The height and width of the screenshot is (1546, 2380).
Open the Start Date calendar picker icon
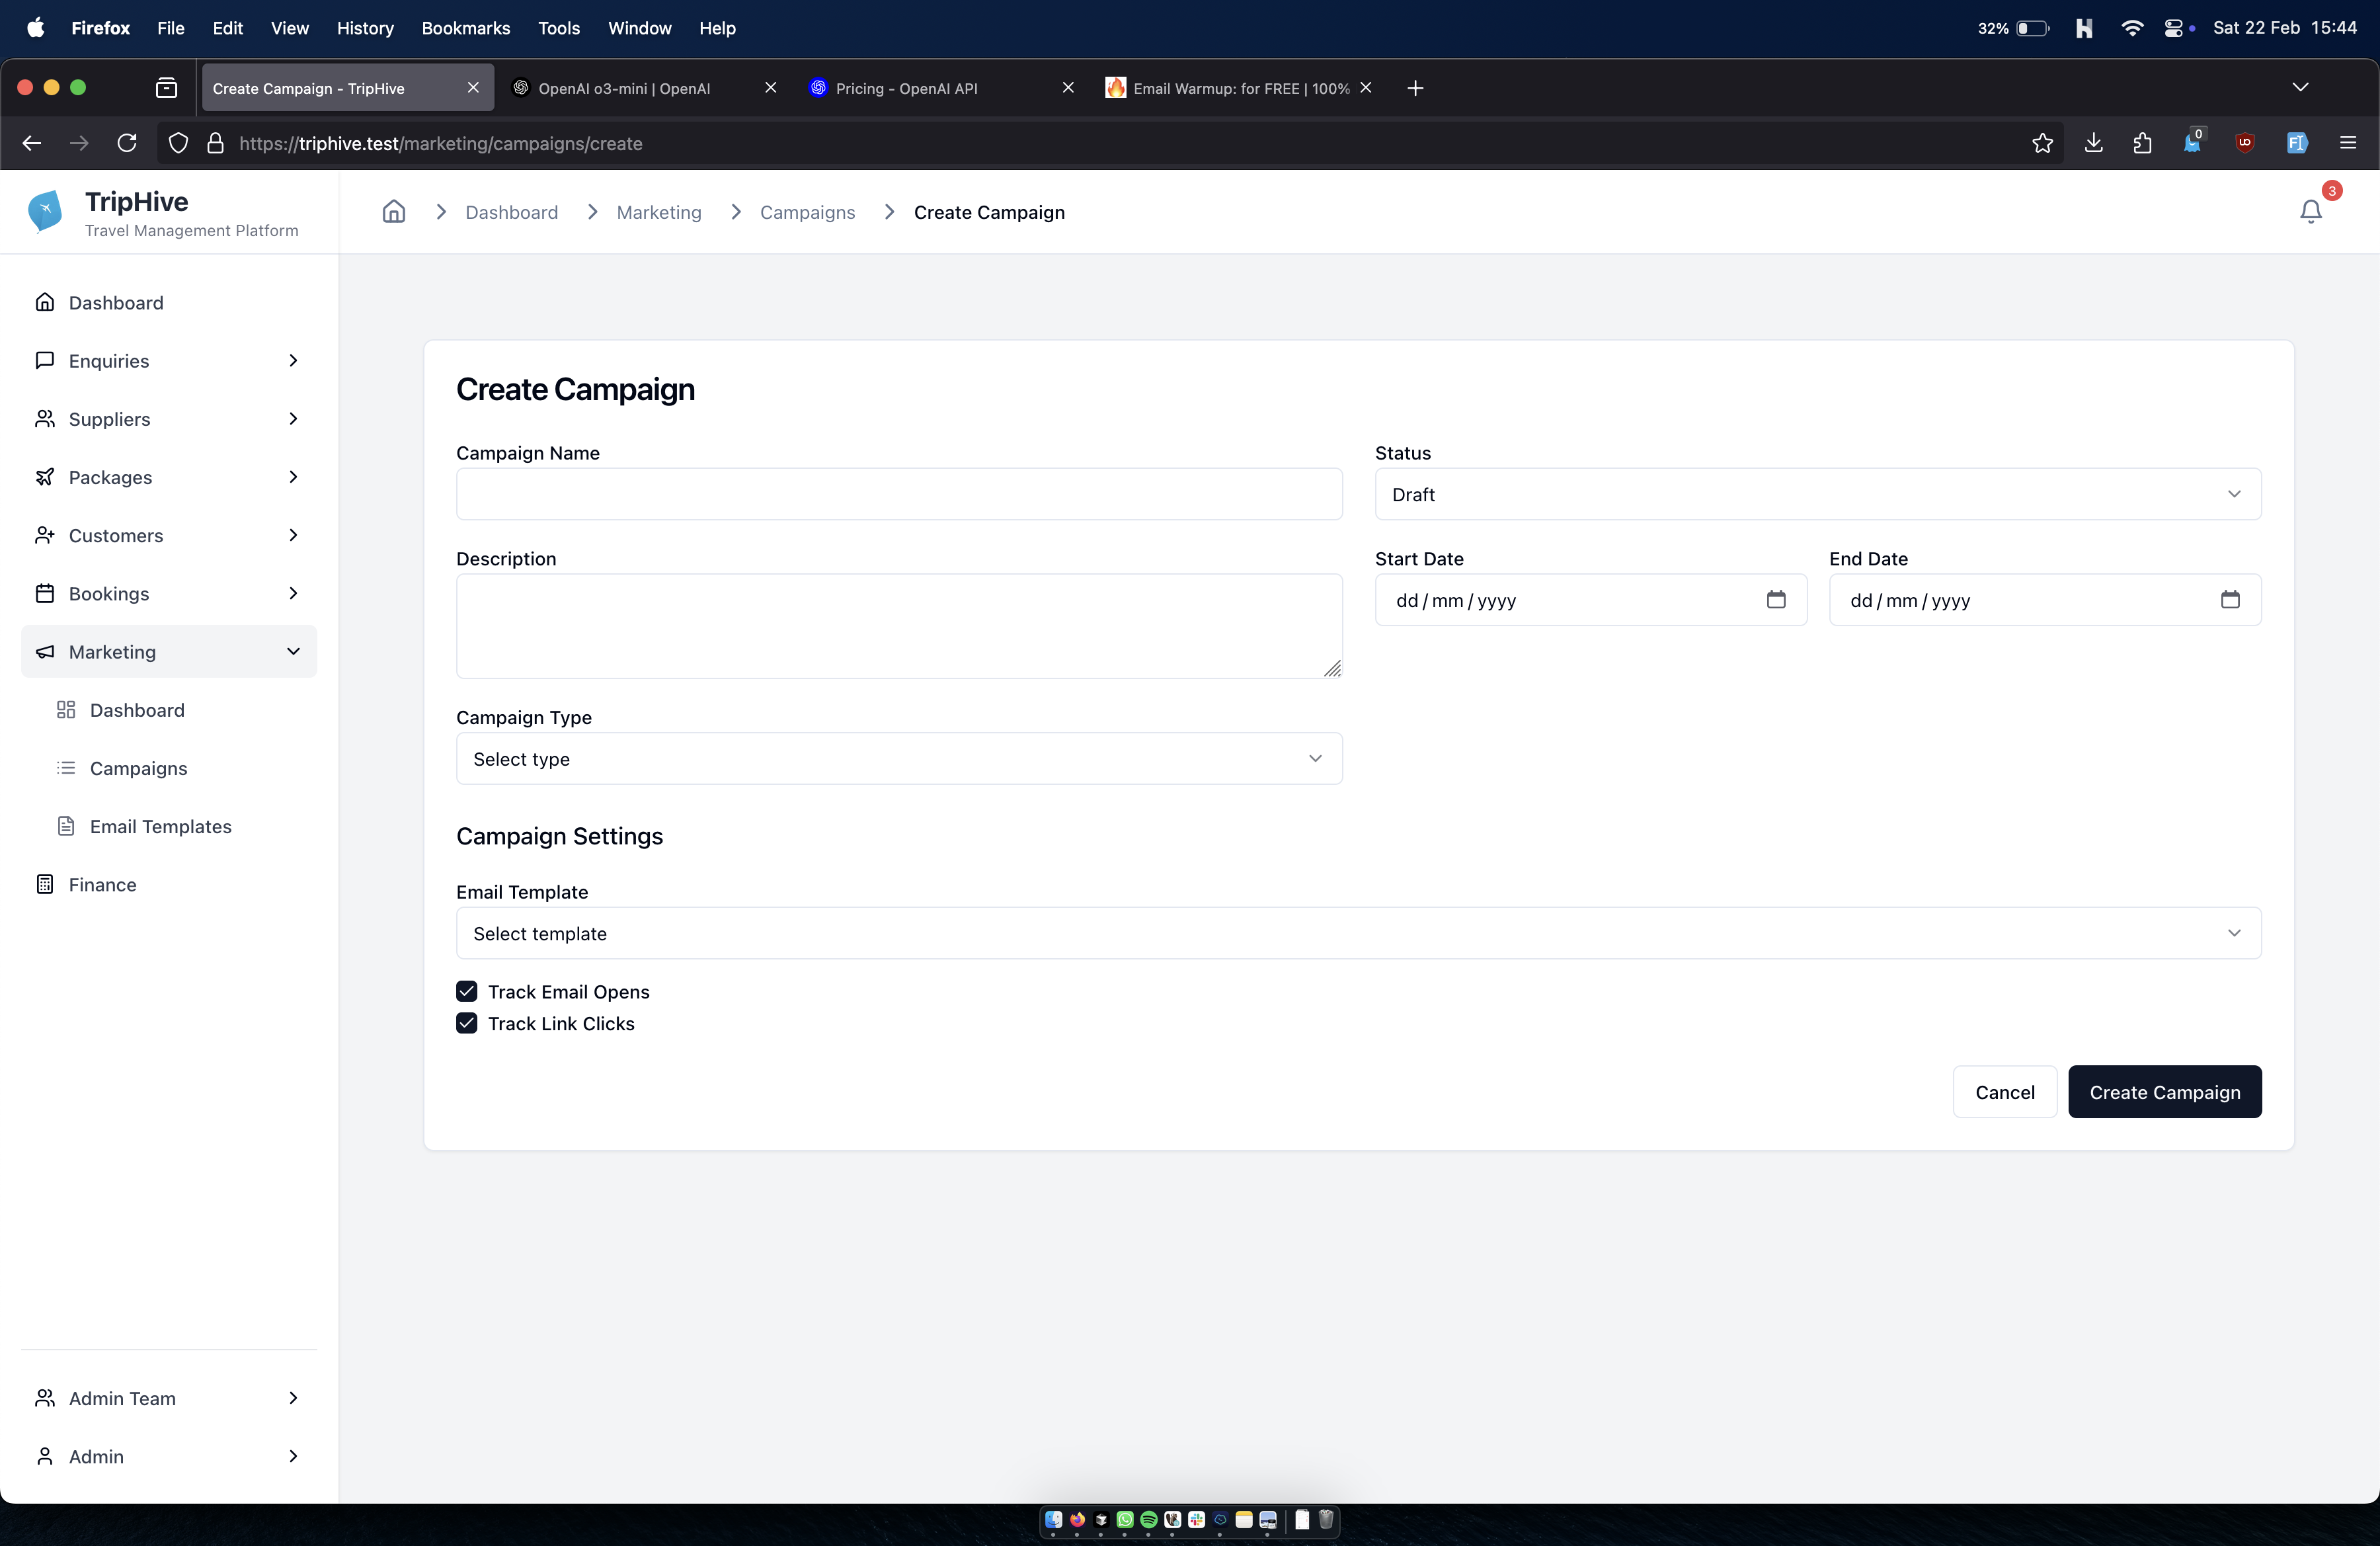coord(1776,600)
